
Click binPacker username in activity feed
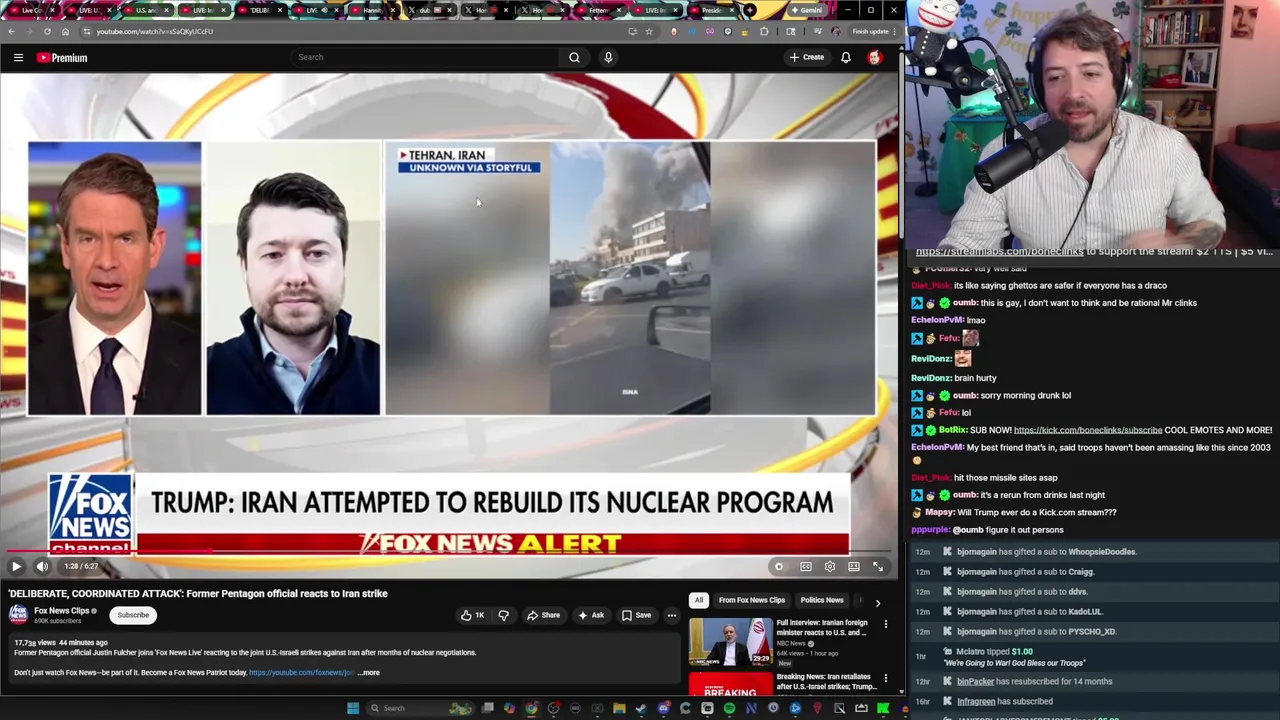pos(975,682)
